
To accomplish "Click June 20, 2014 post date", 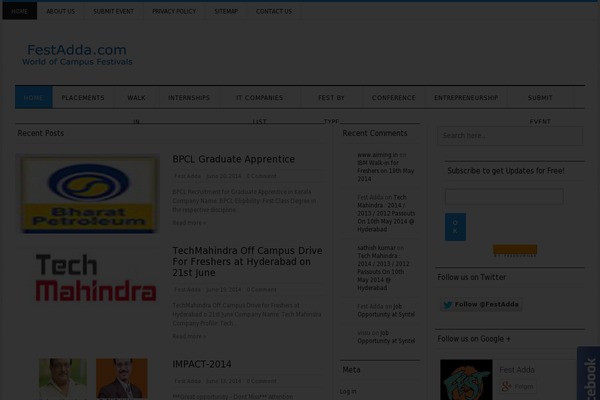I will [x=223, y=176].
